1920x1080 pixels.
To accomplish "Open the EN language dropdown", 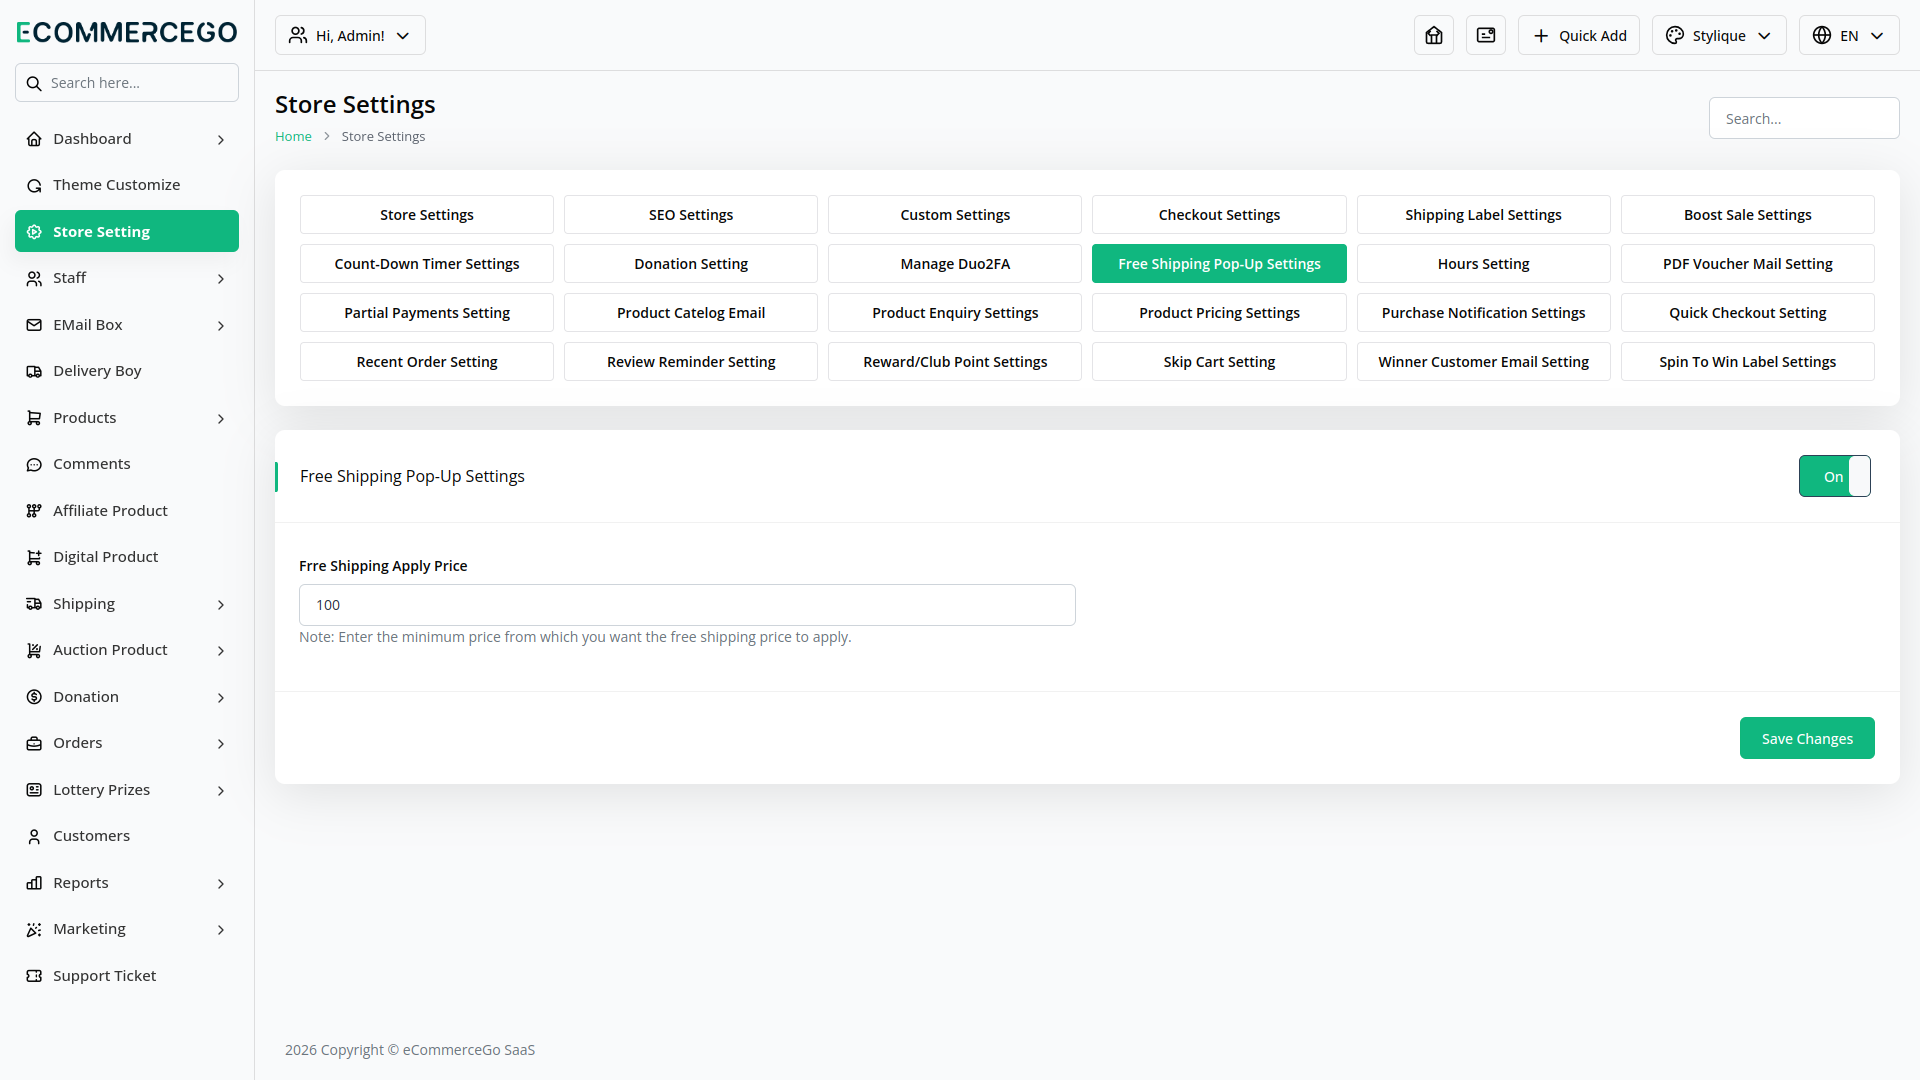I will (1849, 35).
